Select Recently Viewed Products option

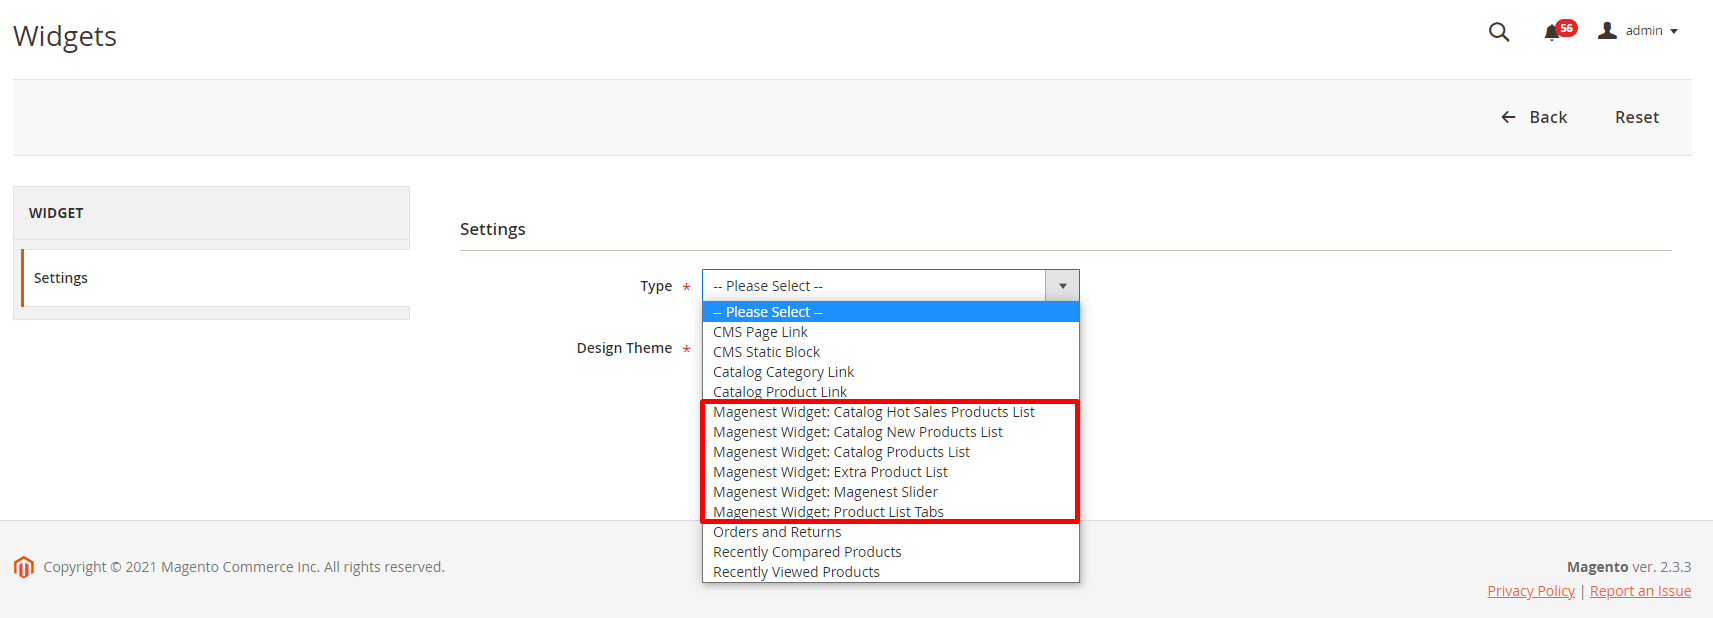796,572
